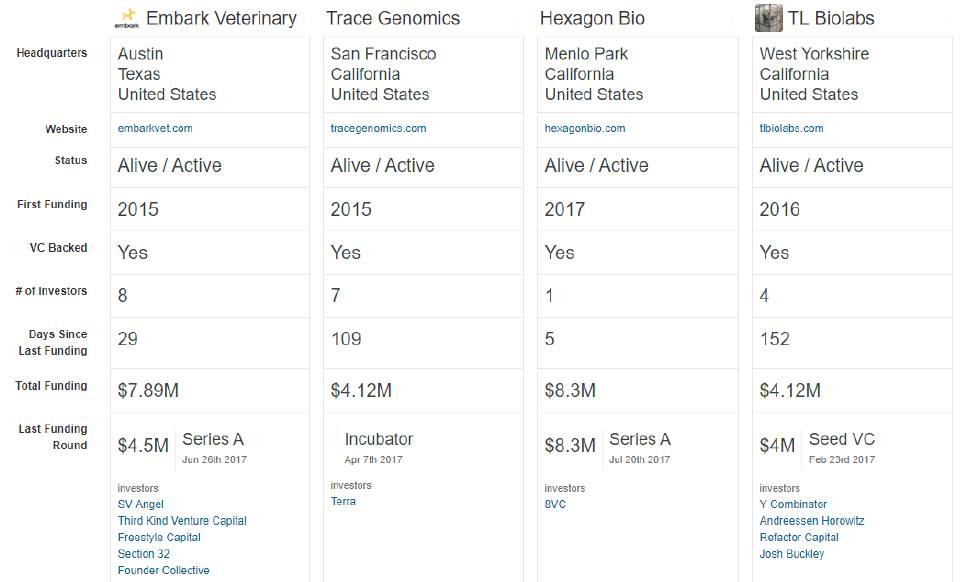Visit the tlbiolabs.com website link
965x582 pixels.
791,129
